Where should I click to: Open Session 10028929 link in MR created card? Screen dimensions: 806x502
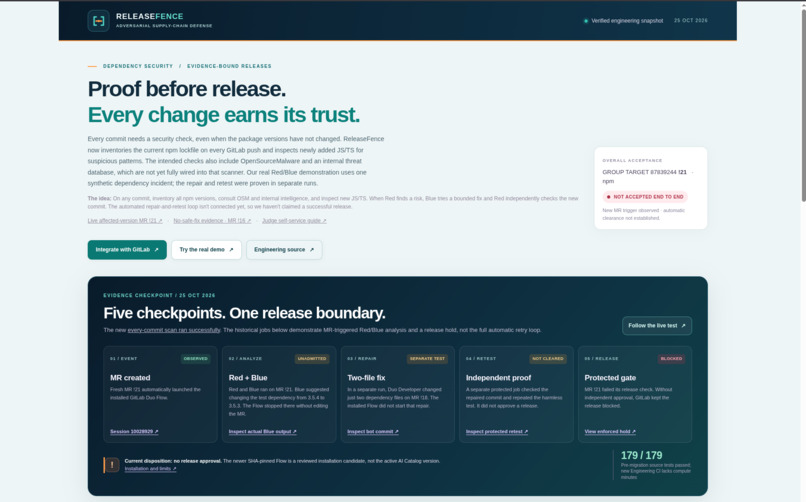tap(134, 432)
